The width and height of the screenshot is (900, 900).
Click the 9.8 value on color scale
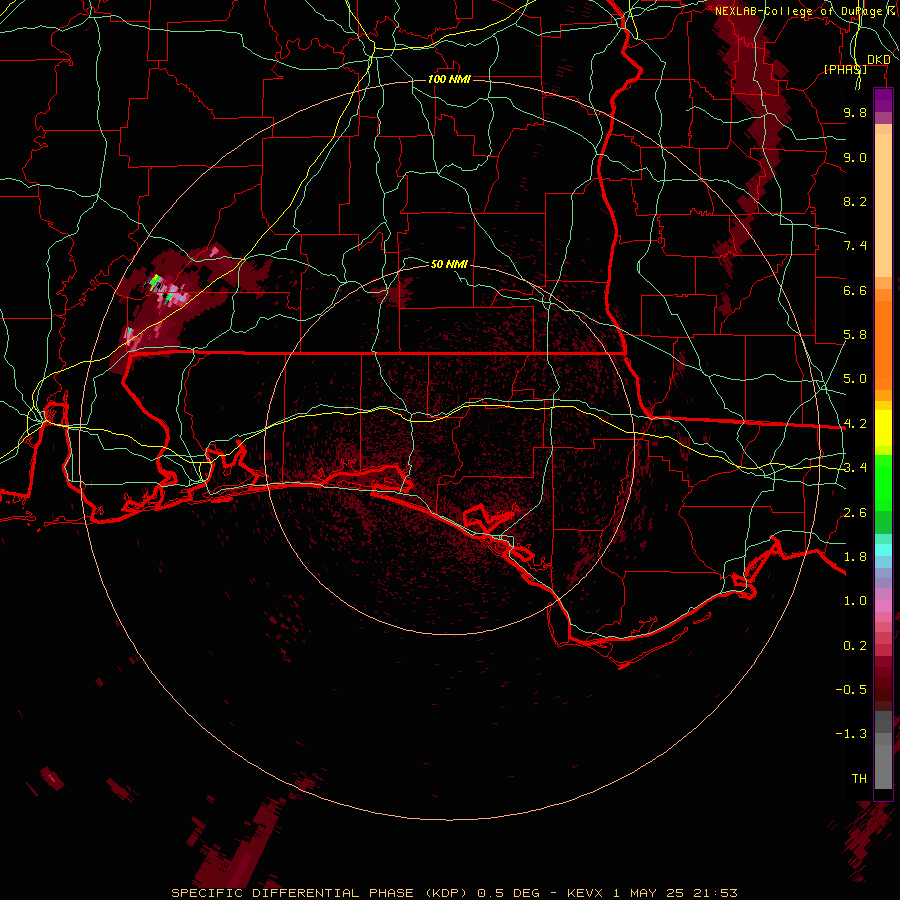(855, 112)
